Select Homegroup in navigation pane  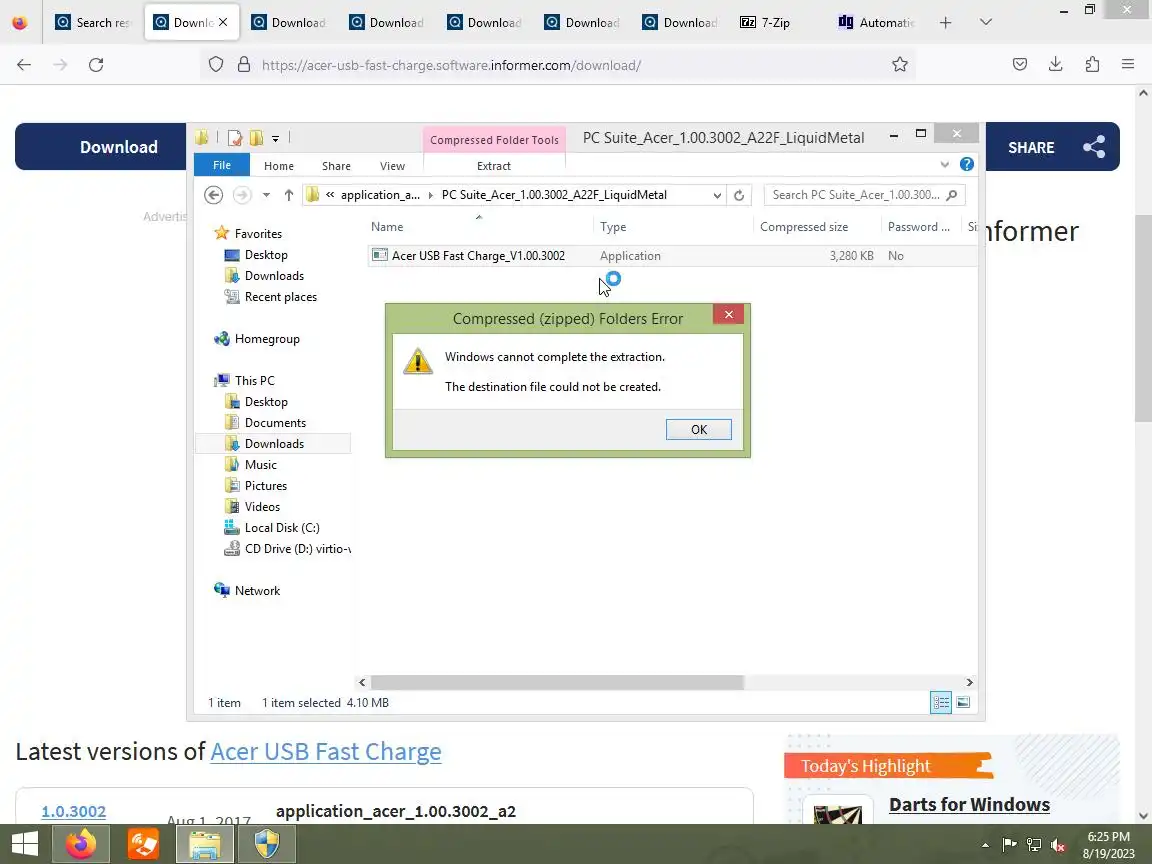tap(267, 339)
